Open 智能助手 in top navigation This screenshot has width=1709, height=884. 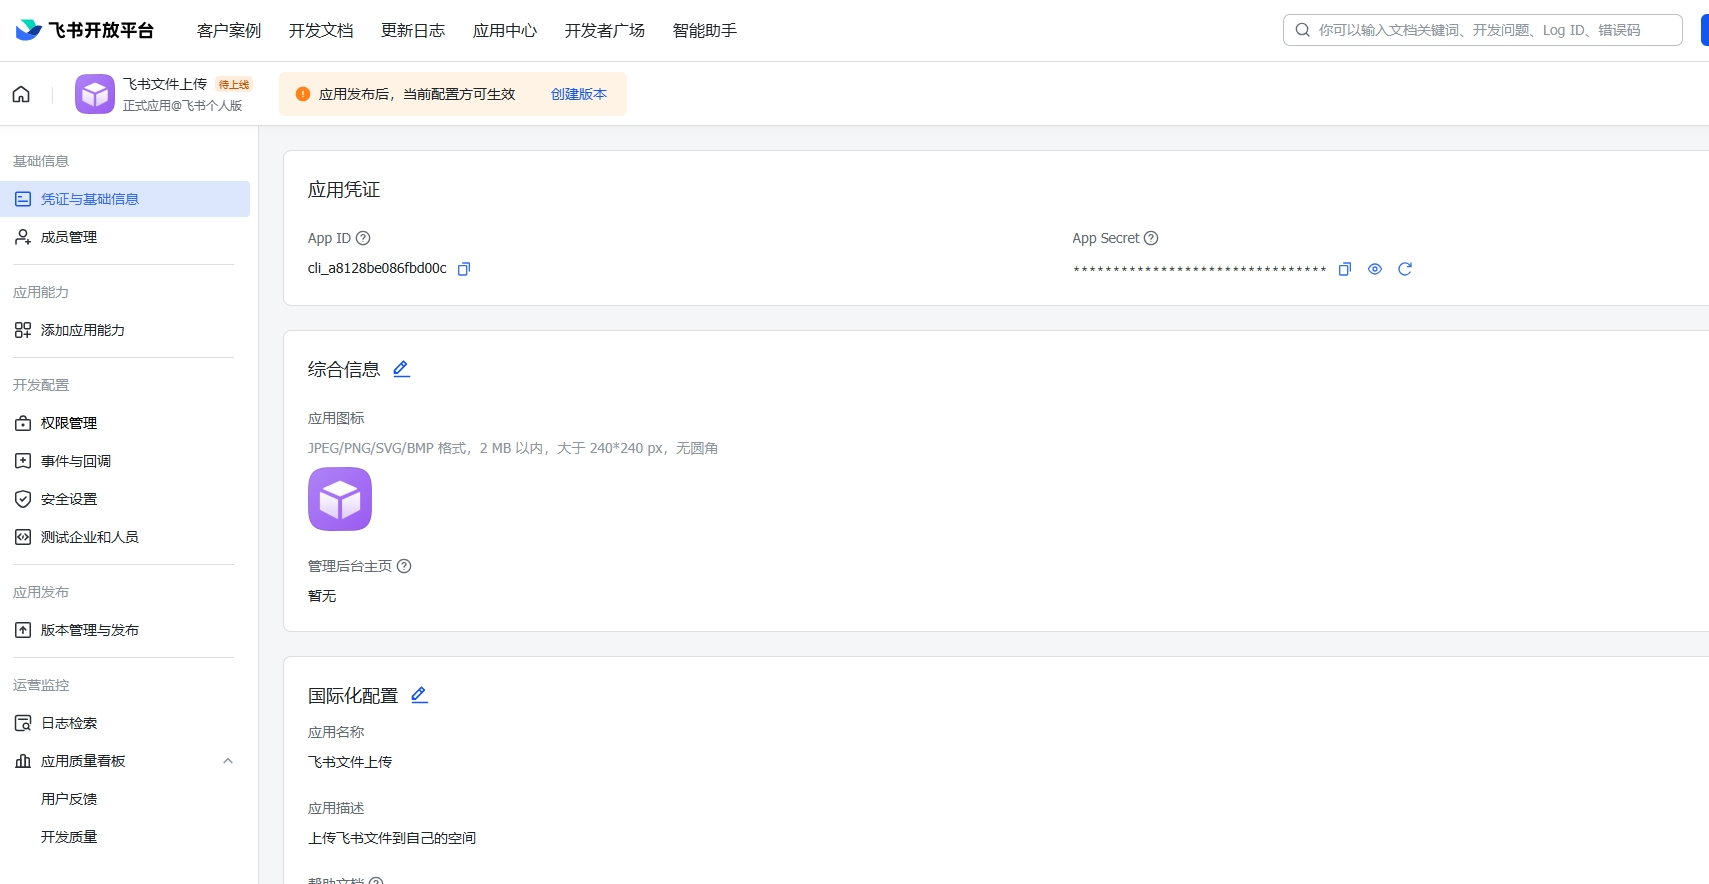[705, 31]
